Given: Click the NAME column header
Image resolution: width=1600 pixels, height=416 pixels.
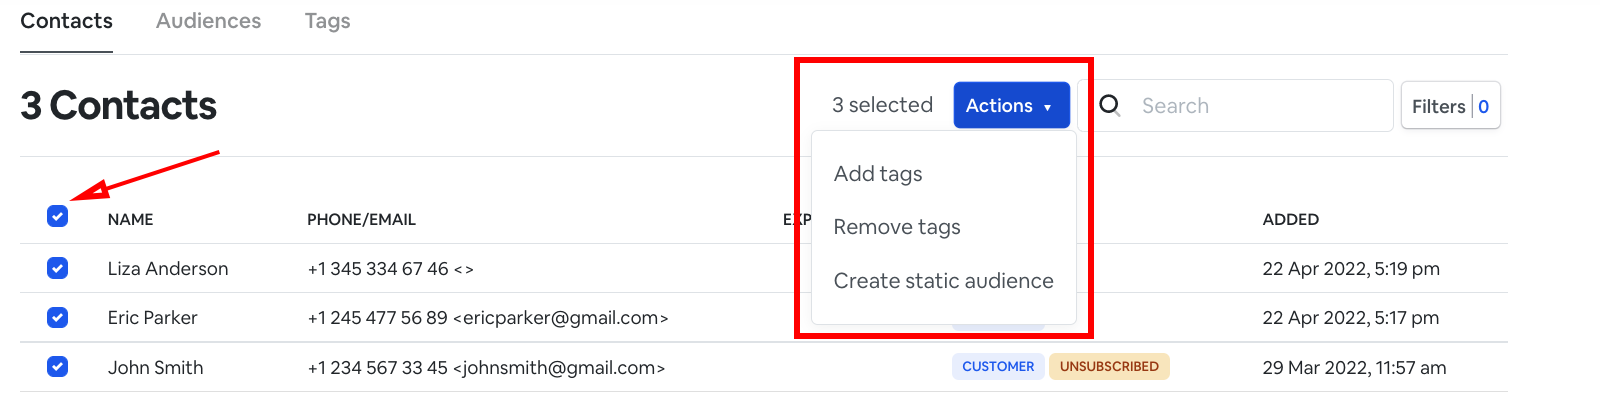Looking at the screenshot, I should [130, 219].
